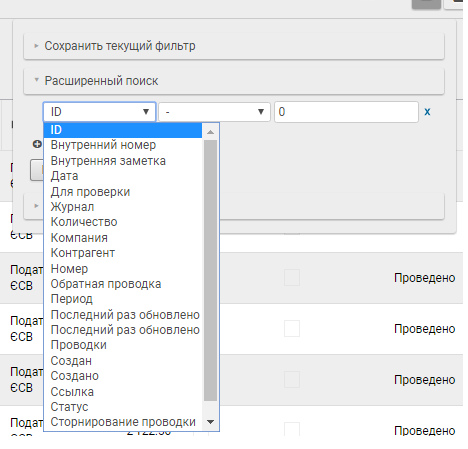Click dropdown list scroll up arrow
The image size is (468, 449).
click(x=210, y=132)
